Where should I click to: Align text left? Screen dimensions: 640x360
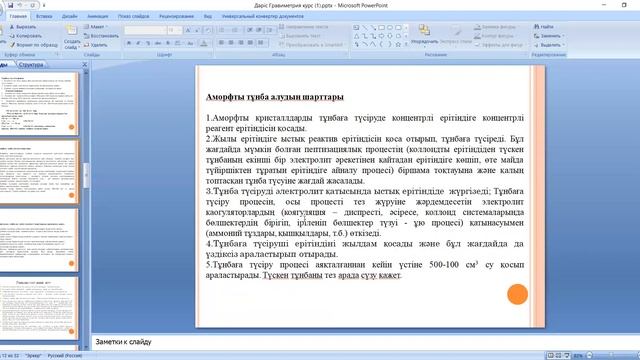coord(221,43)
